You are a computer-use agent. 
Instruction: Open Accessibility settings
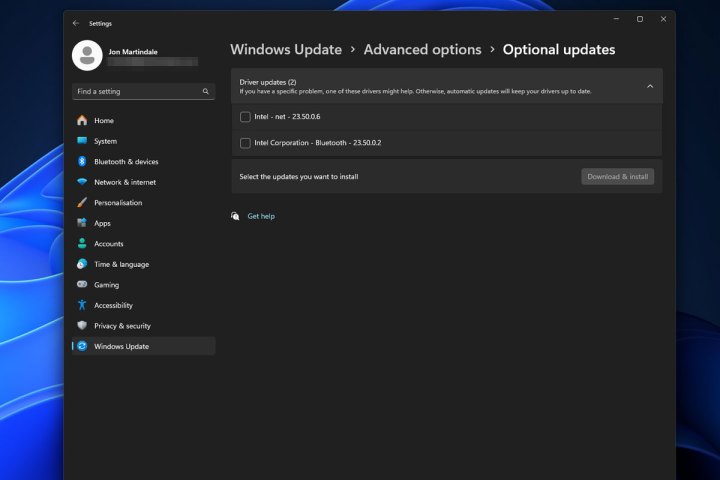[x=143, y=305]
